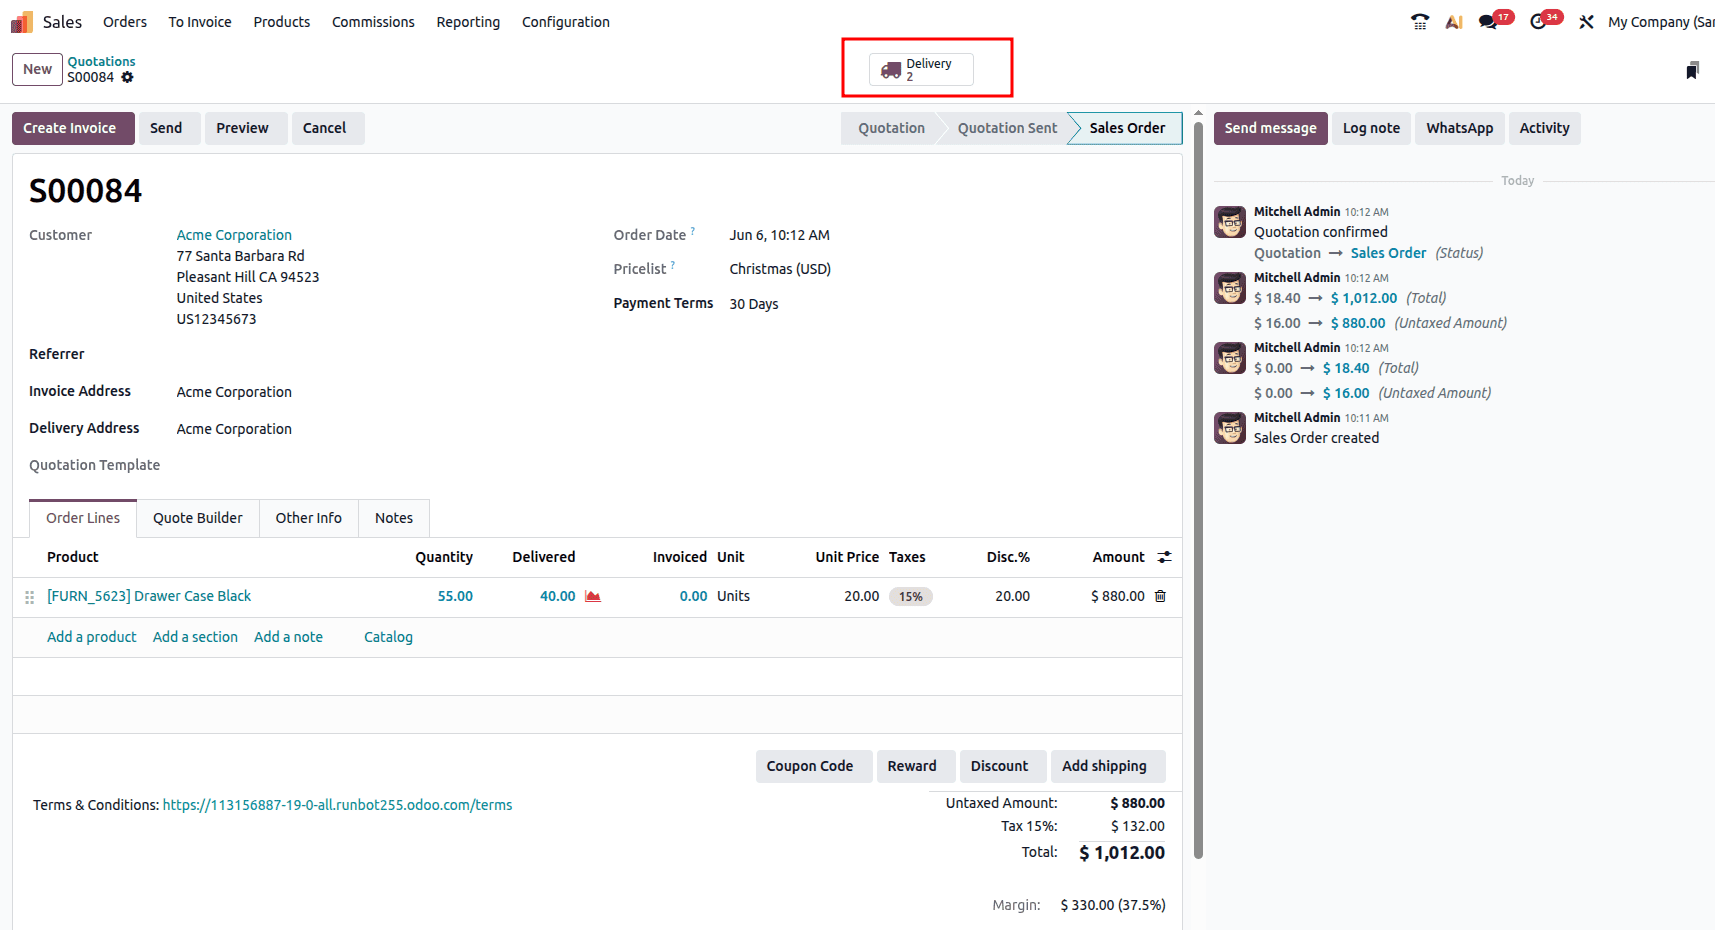Click the Quotation Template field
1715x930 pixels.
pyautogui.click(x=380, y=466)
